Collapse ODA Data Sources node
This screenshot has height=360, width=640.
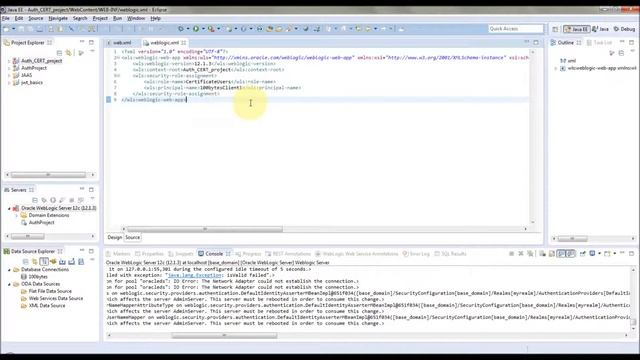point(9,284)
